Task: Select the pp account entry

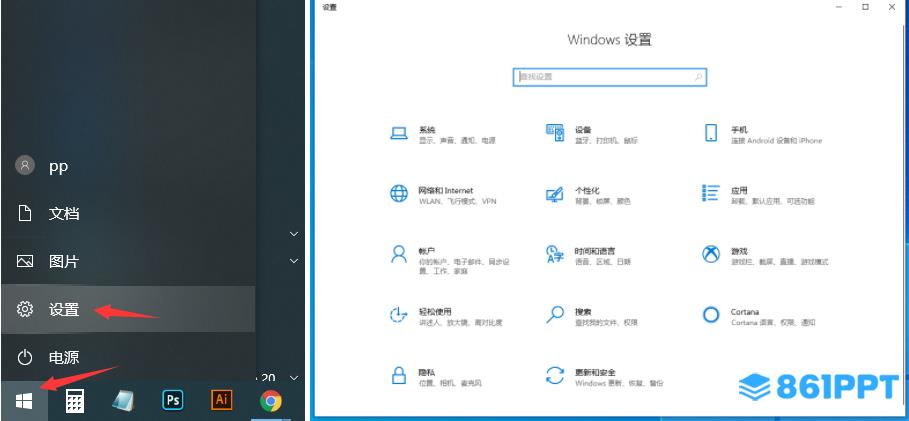Action: coord(128,166)
